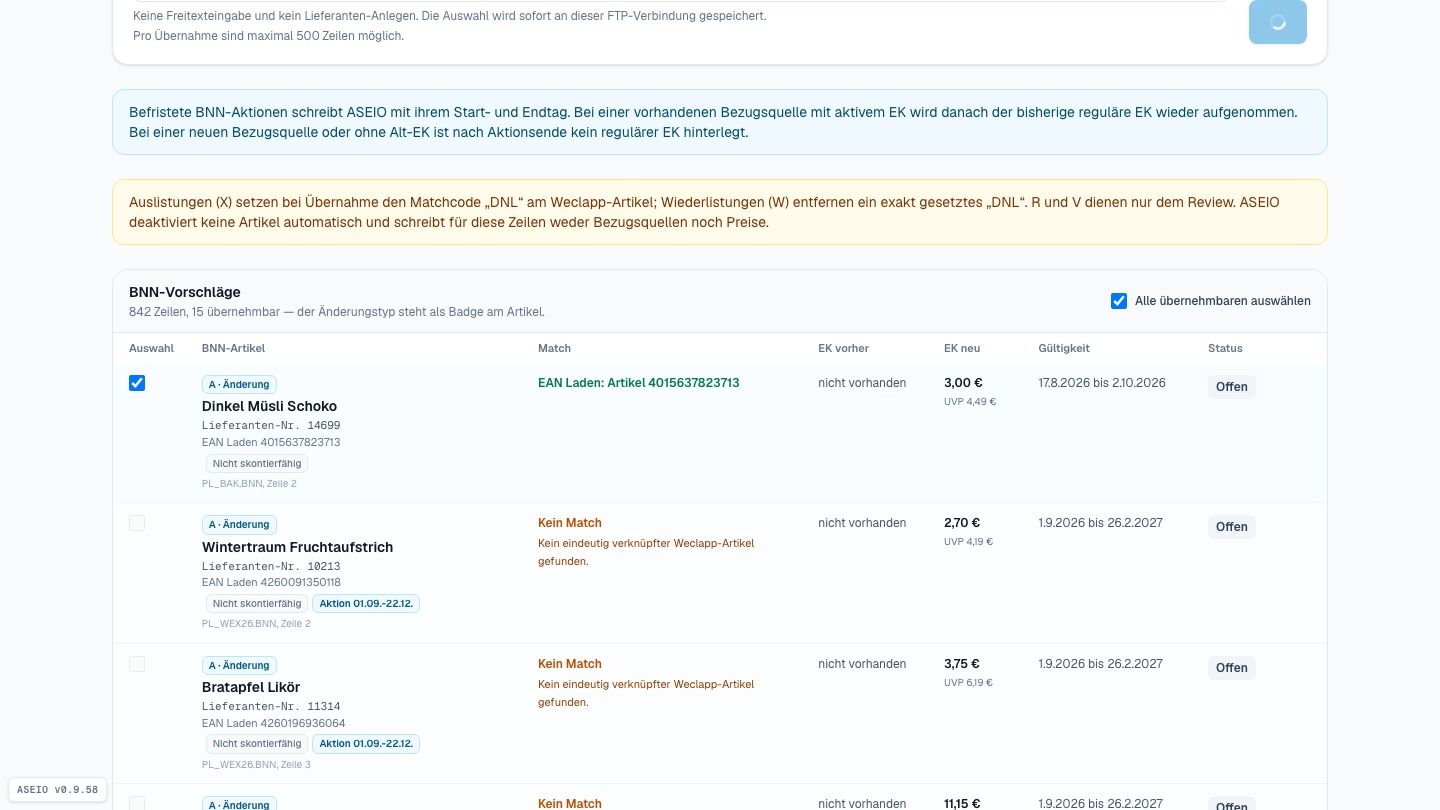Click the 'A · Änderung' badge above Bratapfel Likör
The image size is (1440, 810).
pyautogui.click(x=239, y=665)
